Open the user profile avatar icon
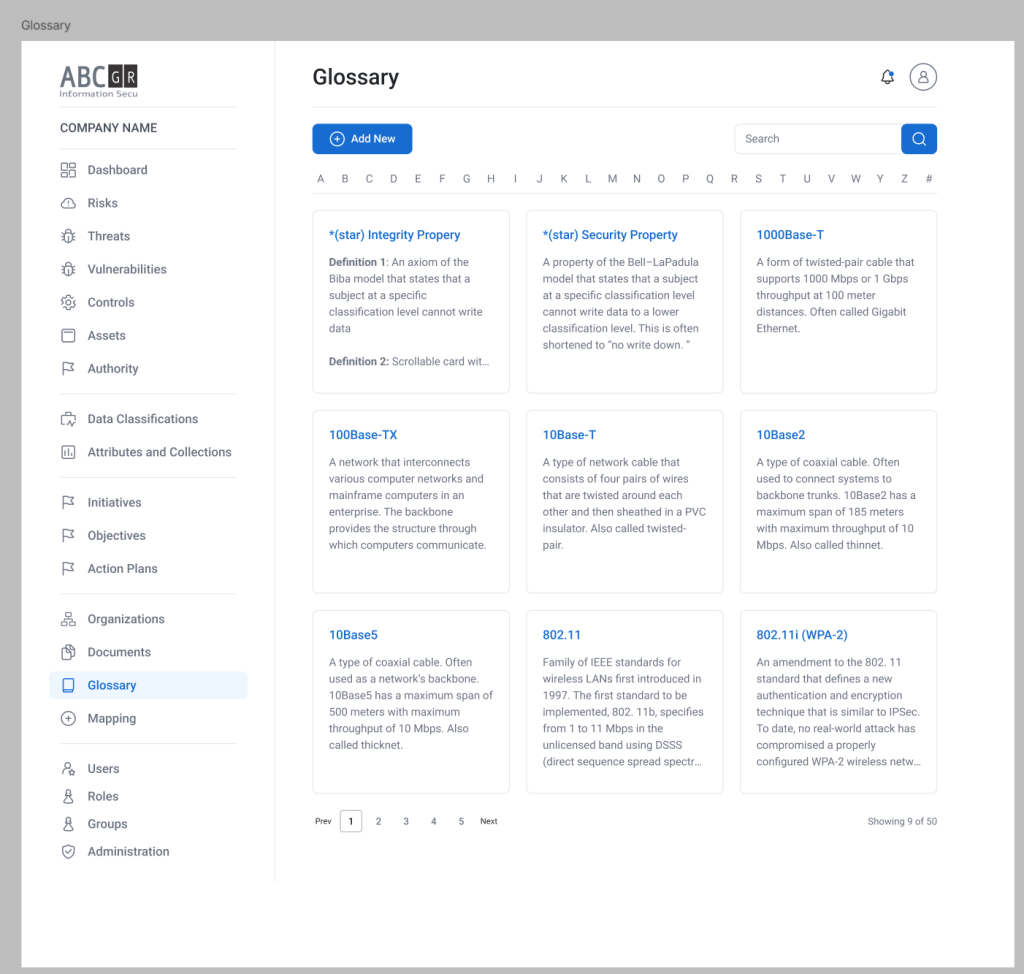1024x974 pixels. (x=922, y=77)
